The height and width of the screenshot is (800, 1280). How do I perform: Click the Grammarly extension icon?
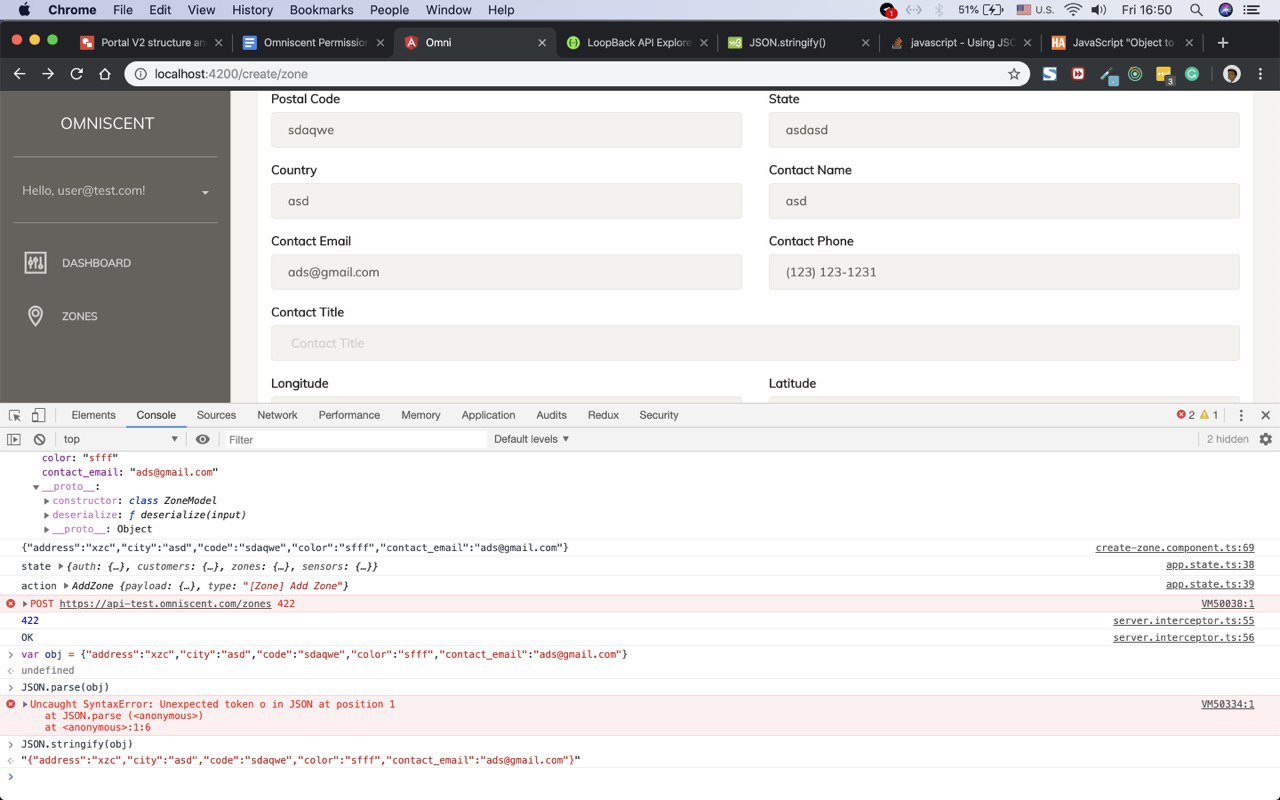point(1192,74)
